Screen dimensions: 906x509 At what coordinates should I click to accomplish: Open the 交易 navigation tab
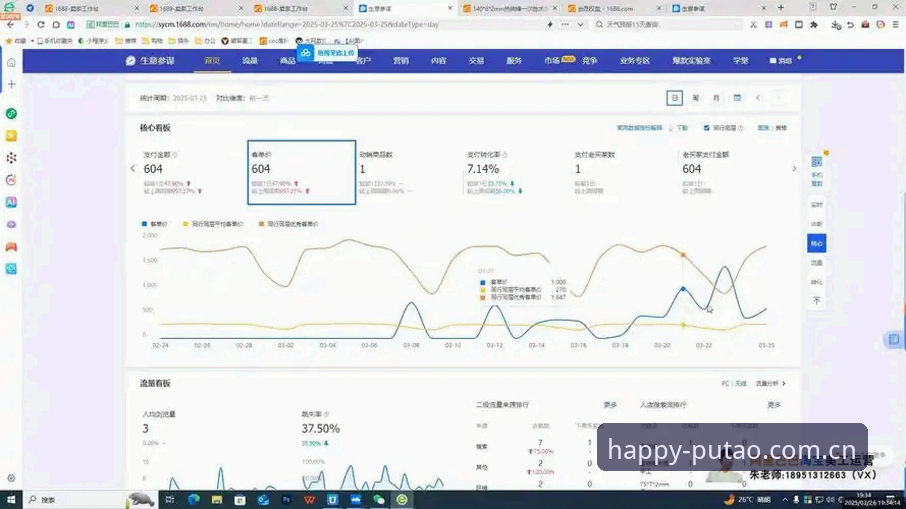[x=476, y=61]
